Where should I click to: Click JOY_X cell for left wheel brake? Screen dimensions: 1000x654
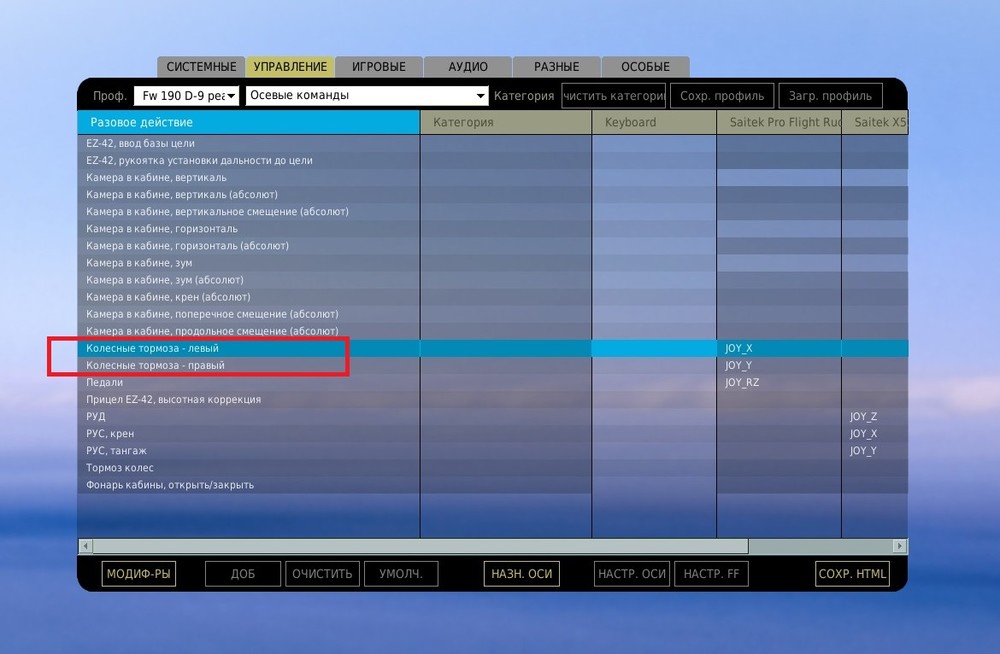779,348
